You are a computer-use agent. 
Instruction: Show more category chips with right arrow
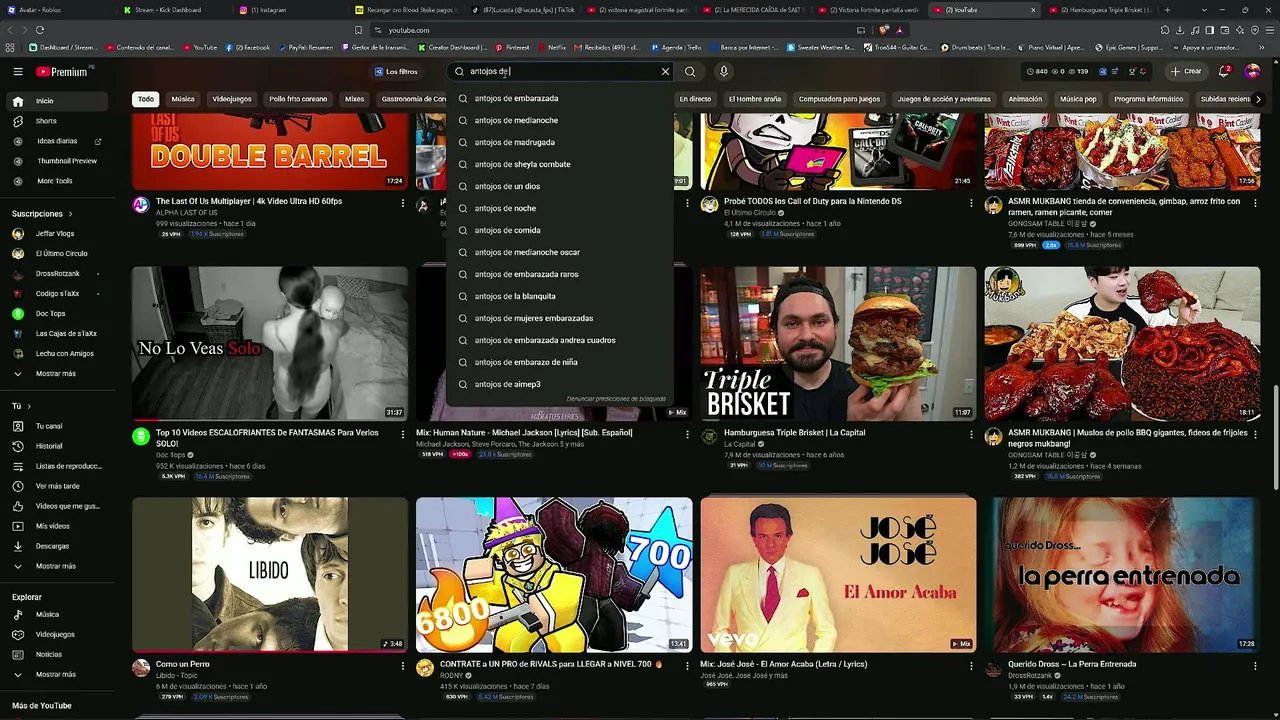click(x=1258, y=99)
